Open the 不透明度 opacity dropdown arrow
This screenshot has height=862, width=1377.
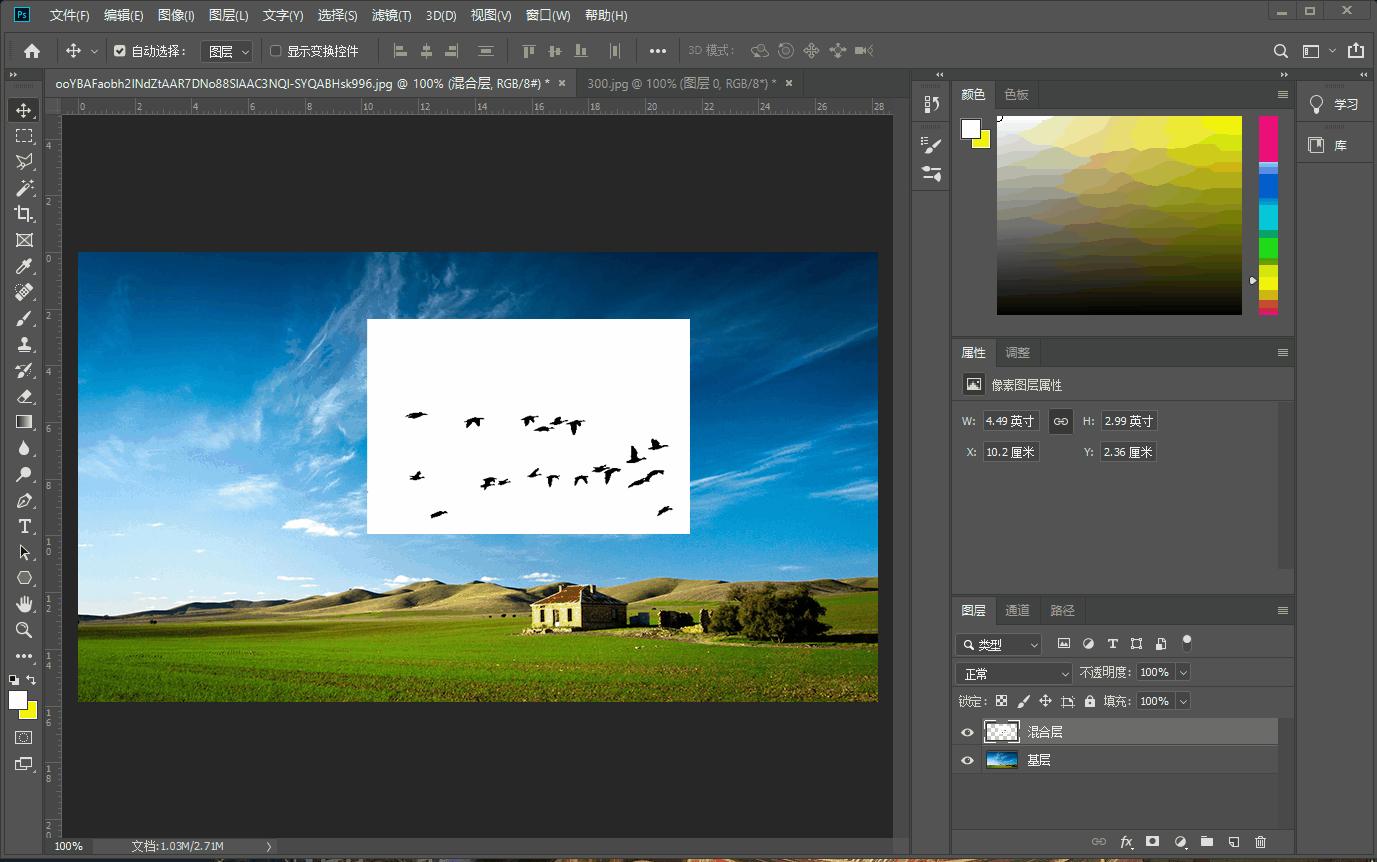1184,673
